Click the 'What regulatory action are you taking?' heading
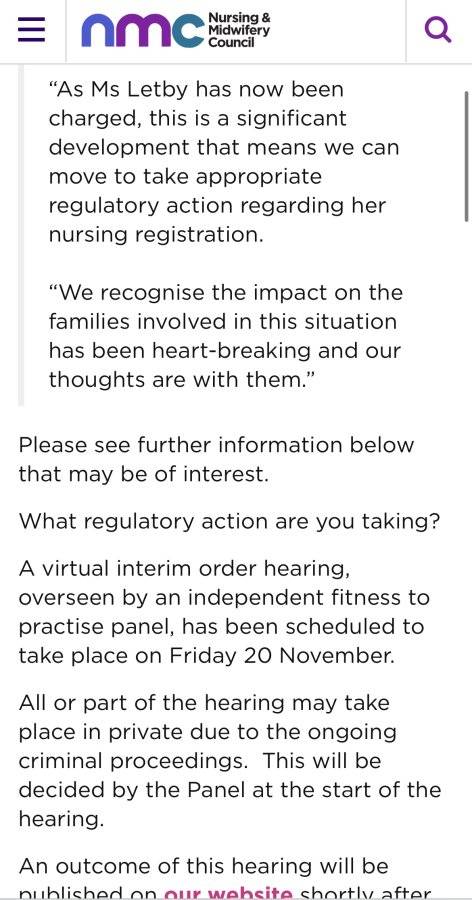The height and width of the screenshot is (900, 472). click(x=230, y=522)
